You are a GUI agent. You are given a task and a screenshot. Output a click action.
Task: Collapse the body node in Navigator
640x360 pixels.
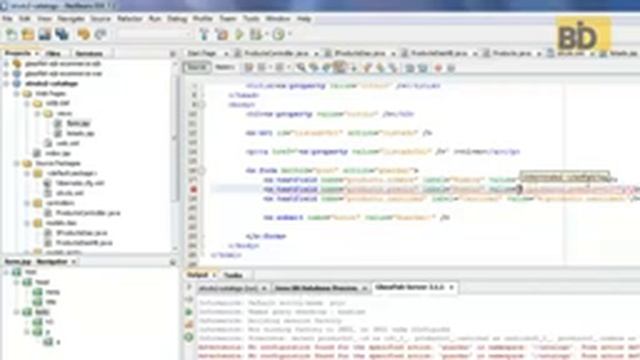[x=16, y=312]
